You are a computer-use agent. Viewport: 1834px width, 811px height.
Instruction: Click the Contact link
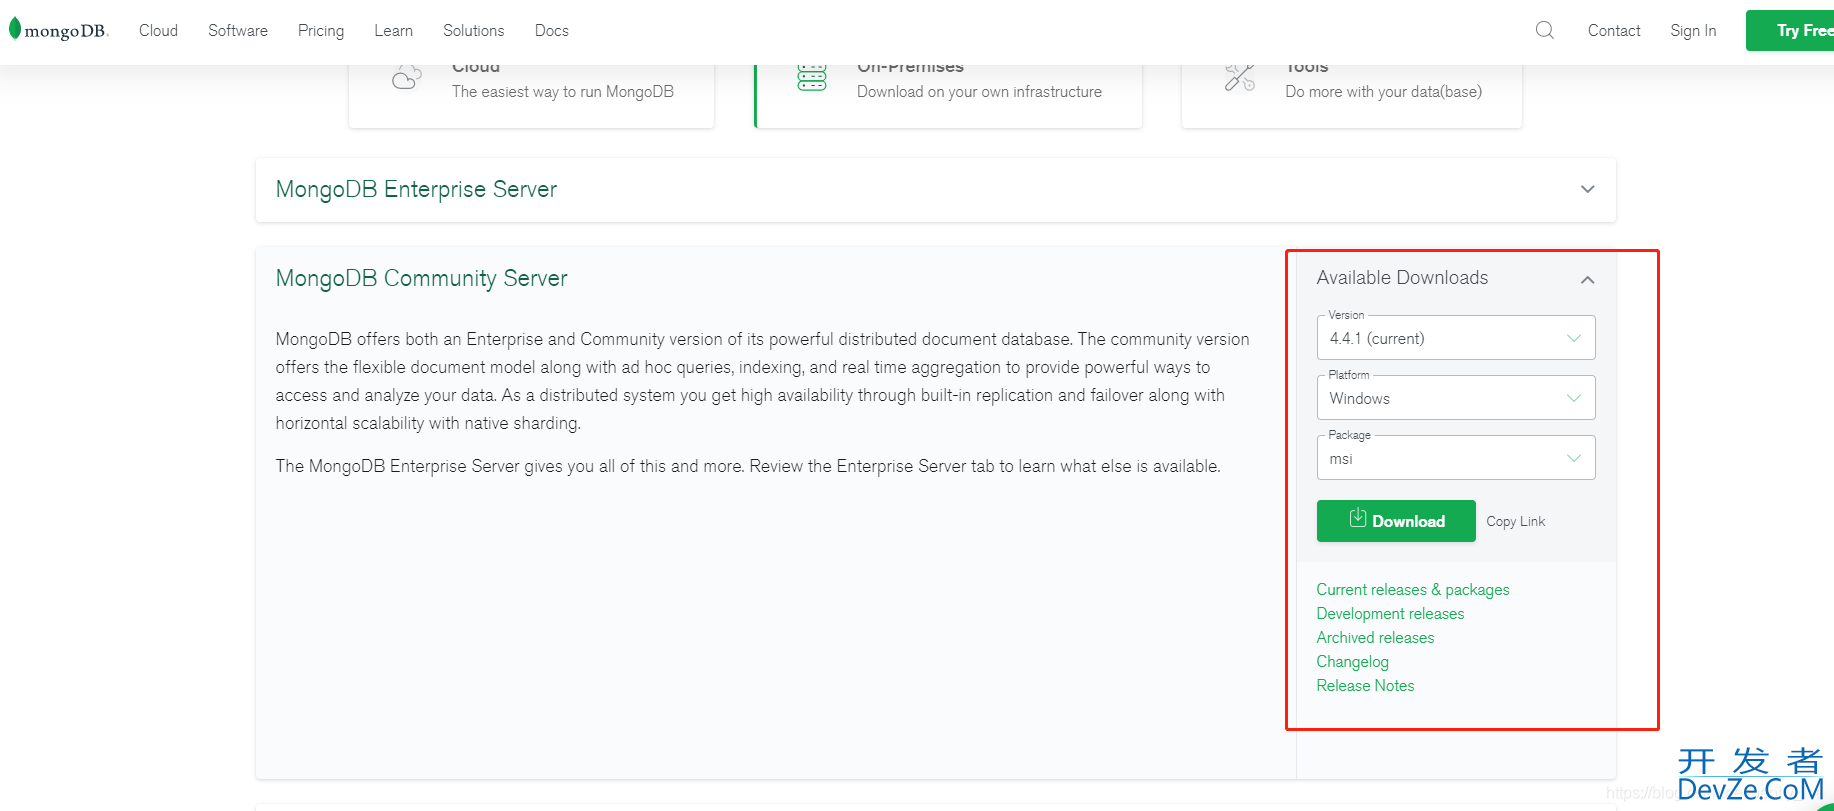[1614, 31]
